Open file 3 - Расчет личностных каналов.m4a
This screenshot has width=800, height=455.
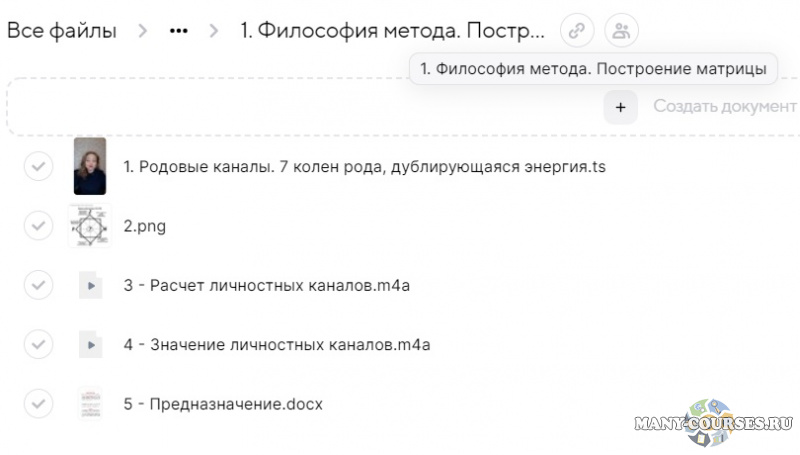pyautogui.click(x=267, y=286)
